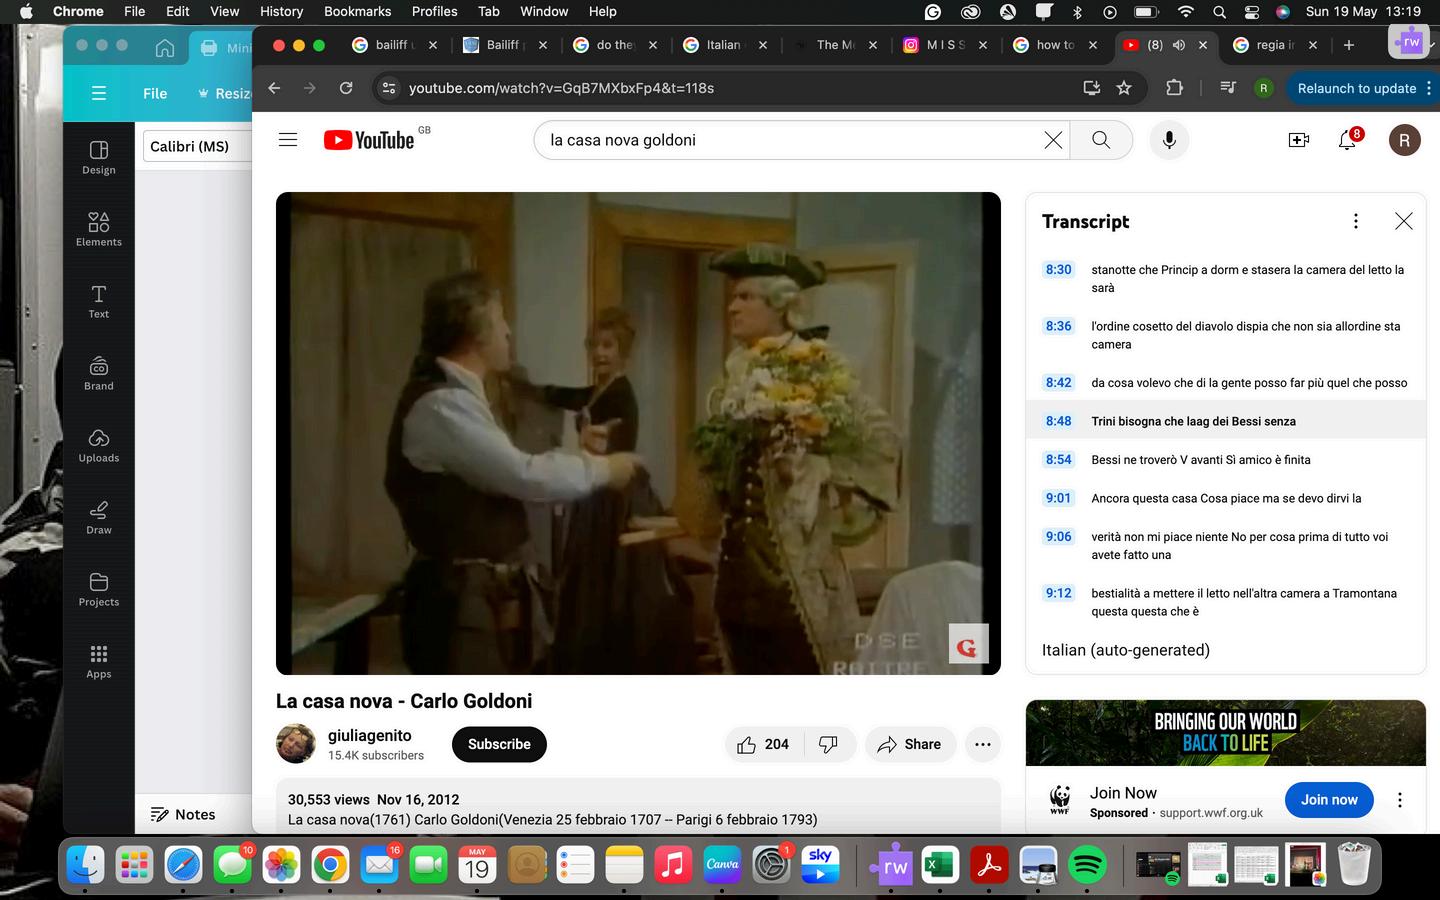Viewport: 1440px width, 900px height.
Task: Open the Calibri (MS) font dropdown in Canva
Action: click(x=197, y=146)
